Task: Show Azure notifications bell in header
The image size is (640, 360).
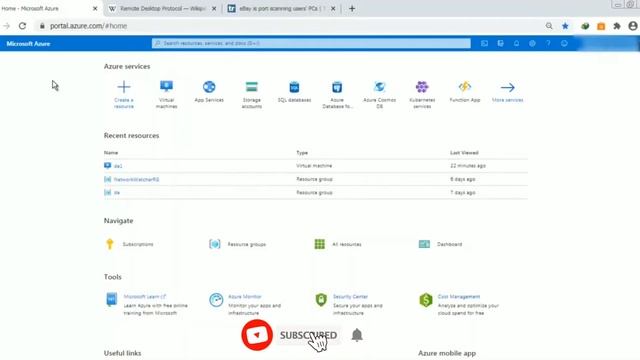Action: click(x=516, y=43)
